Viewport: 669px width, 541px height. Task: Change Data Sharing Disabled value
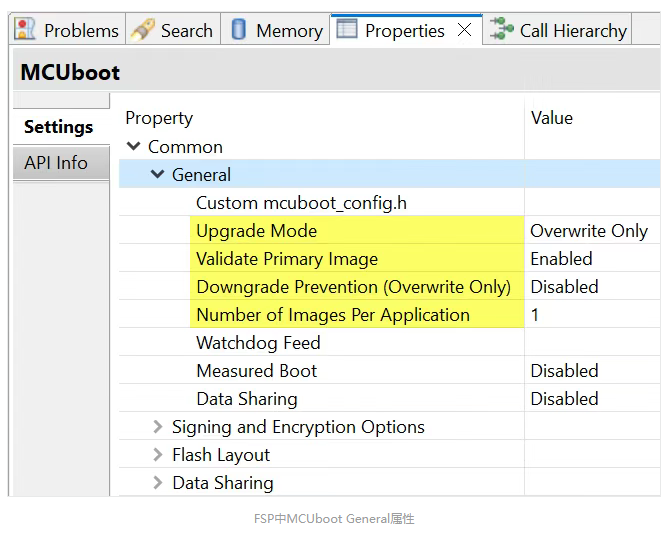point(592,399)
